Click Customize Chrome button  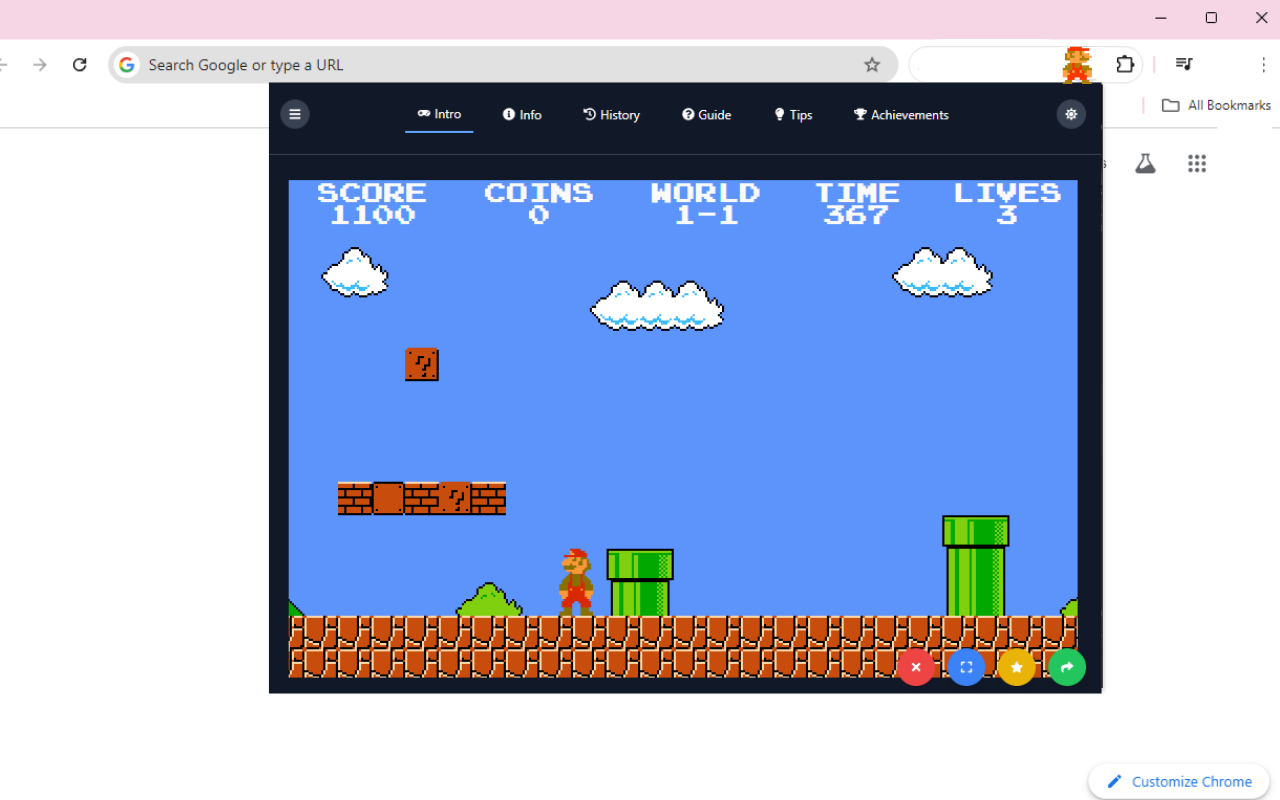(1179, 781)
